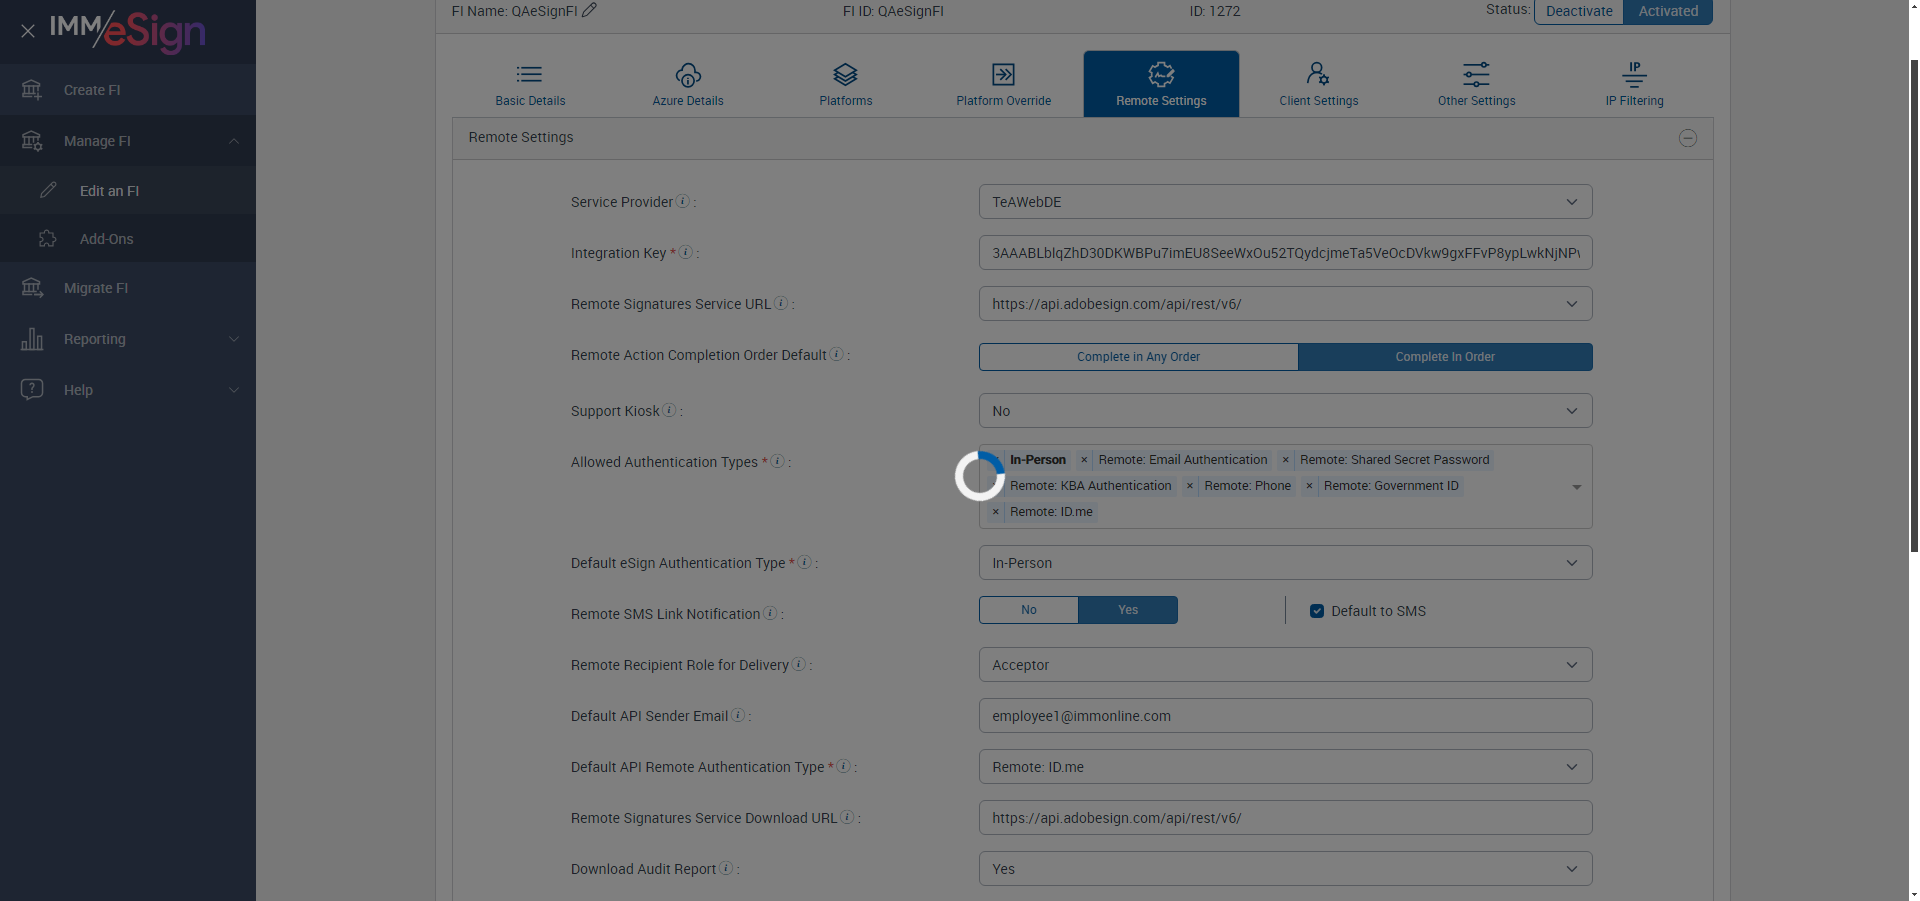This screenshot has height=901, width=1920.
Task: Show info for Default API Remote Authentication Type
Action: 843,766
